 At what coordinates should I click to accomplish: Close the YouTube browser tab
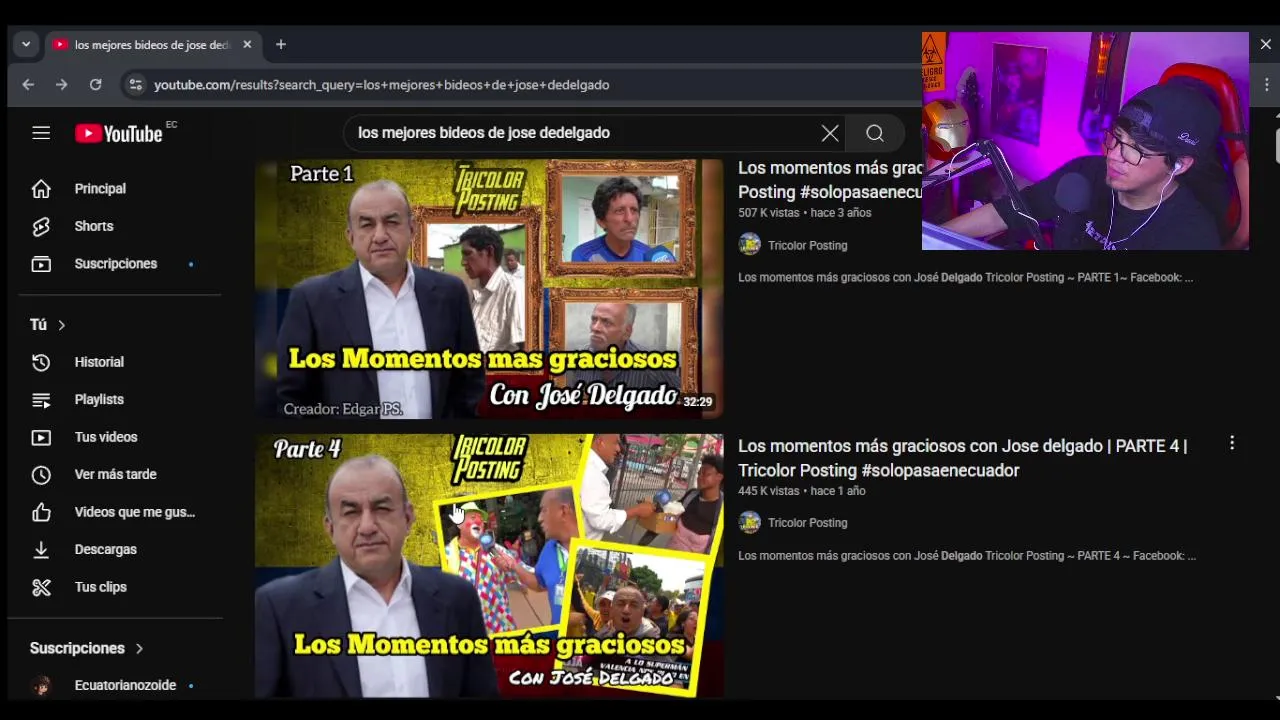point(247,45)
